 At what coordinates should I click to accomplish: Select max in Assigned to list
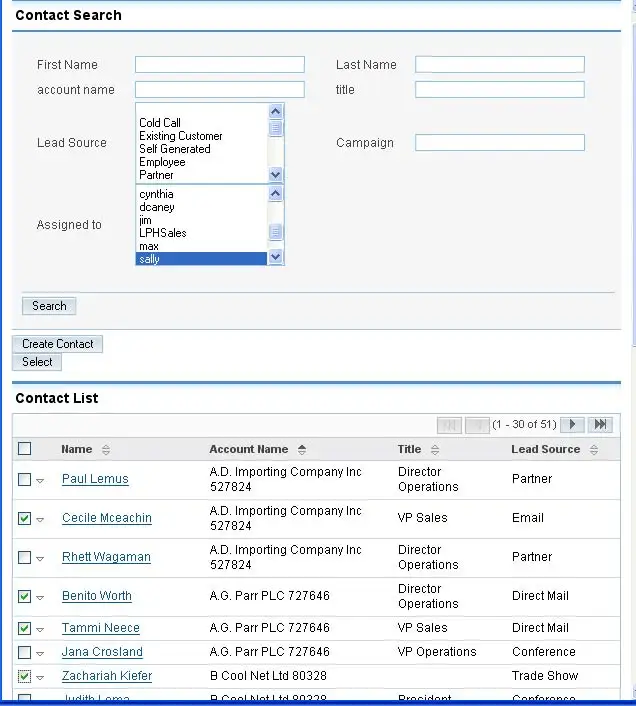point(201,246)
